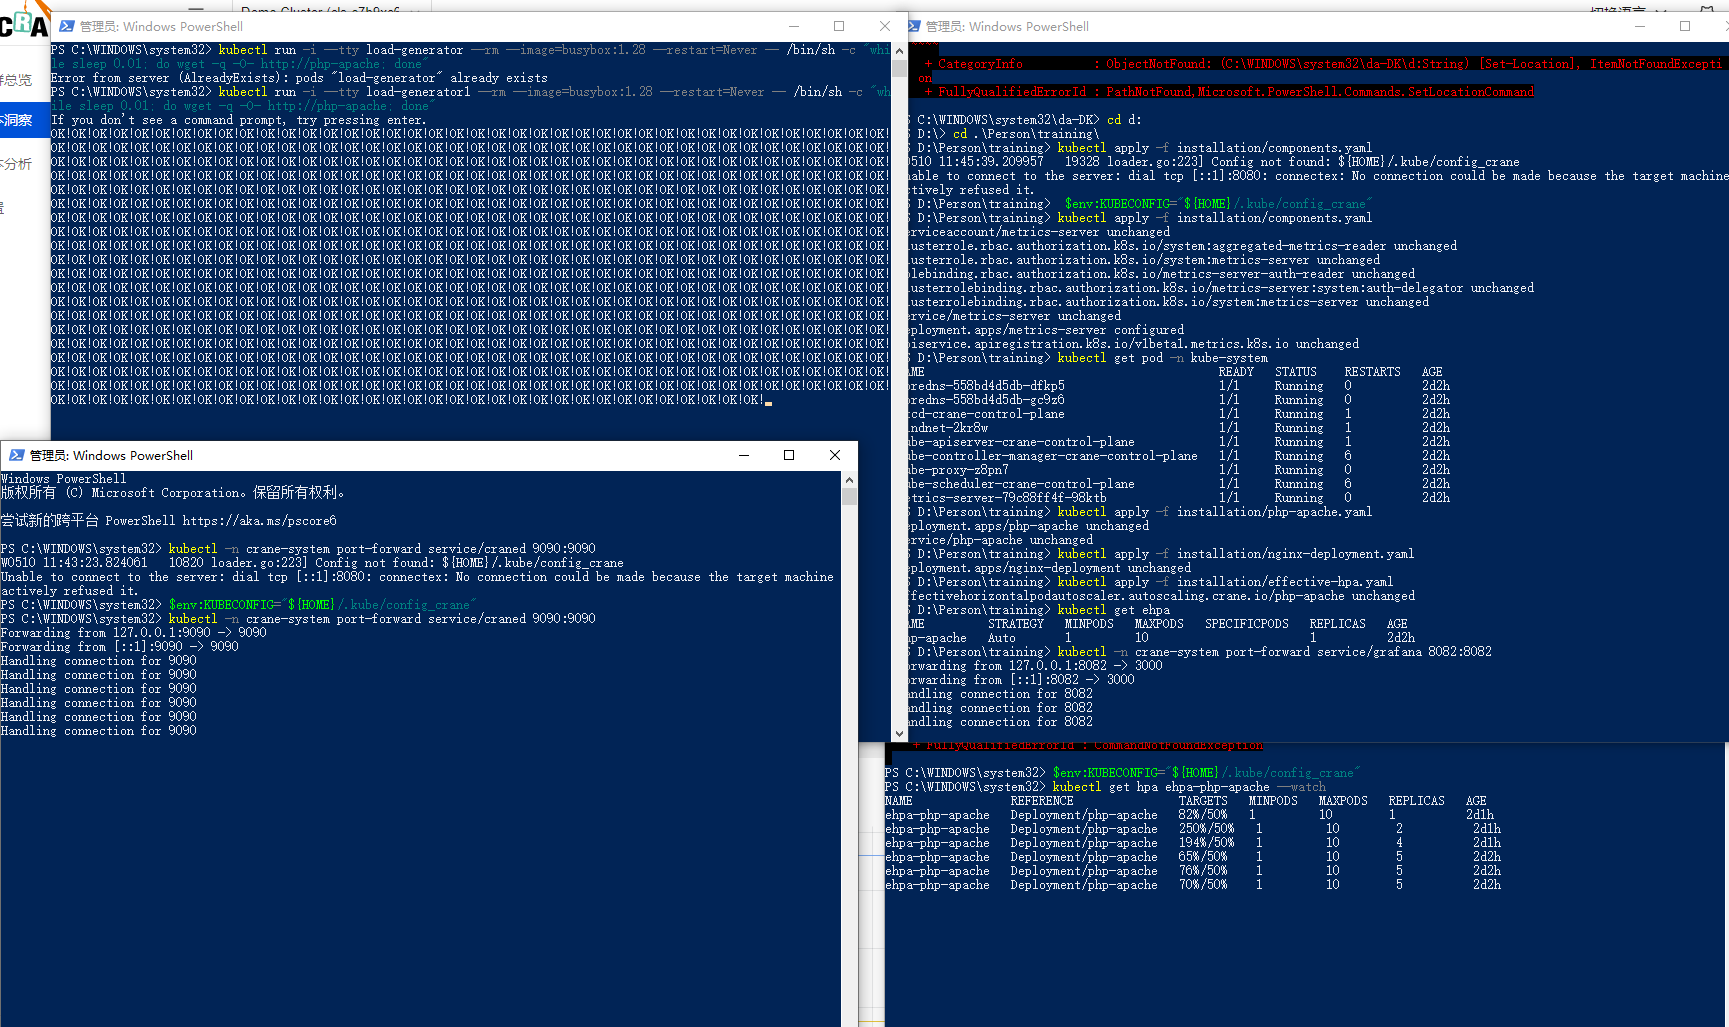Click the PowerShell icon in the bottom-left window title
The height and width of the screenshot is (1027, 1729).
pos(17,455)
